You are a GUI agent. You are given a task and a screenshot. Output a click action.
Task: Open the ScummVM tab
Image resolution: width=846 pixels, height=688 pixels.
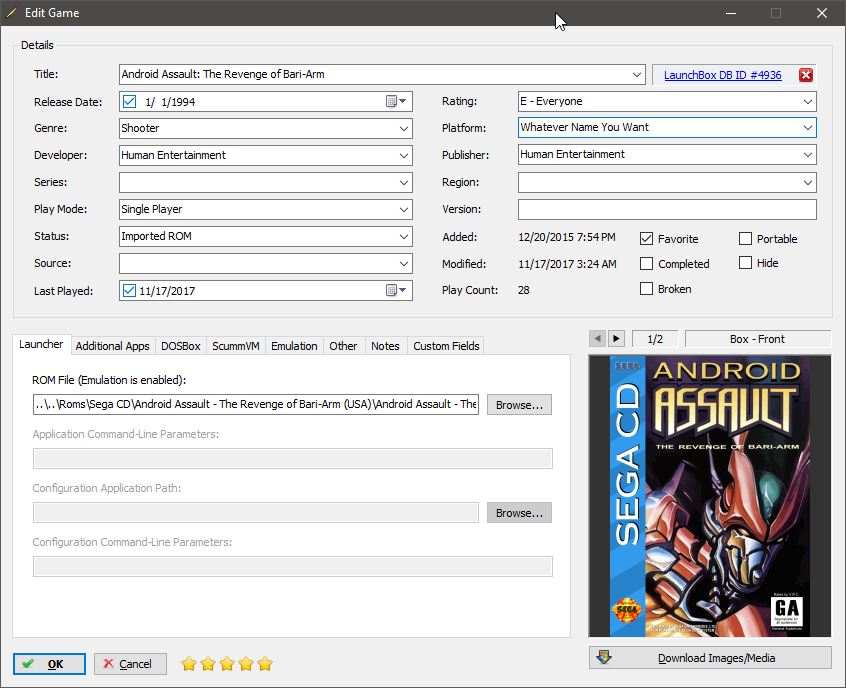tap(236, 346)
